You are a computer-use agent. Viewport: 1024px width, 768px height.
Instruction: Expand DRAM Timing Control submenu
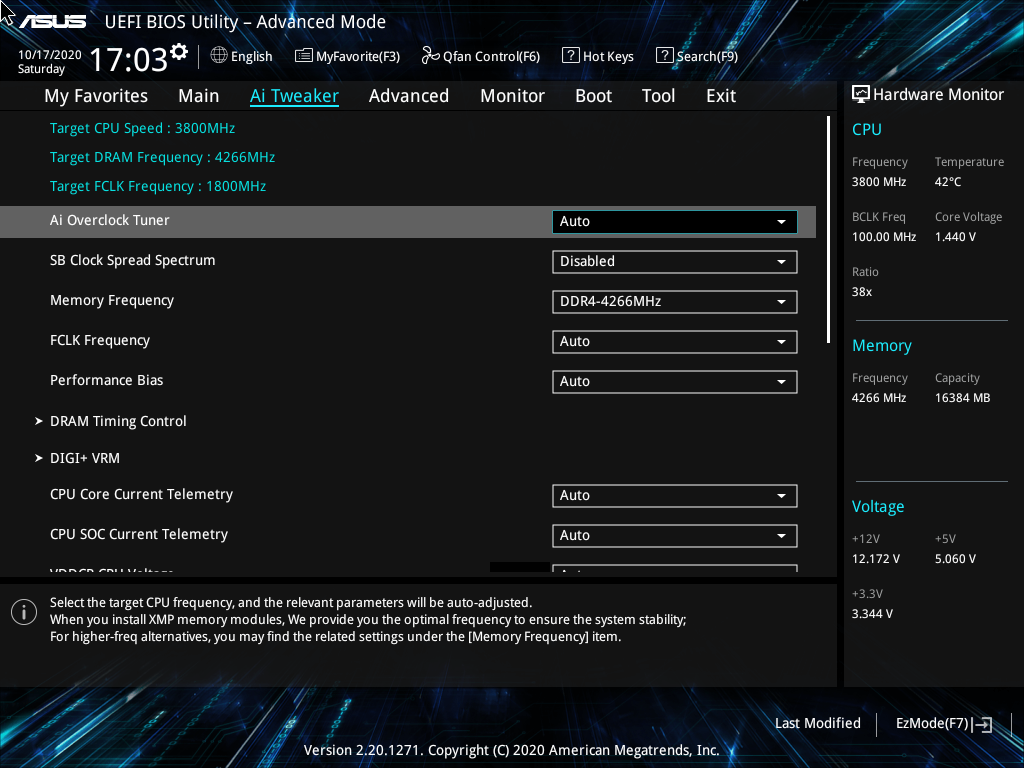click(x=118, y=421)
